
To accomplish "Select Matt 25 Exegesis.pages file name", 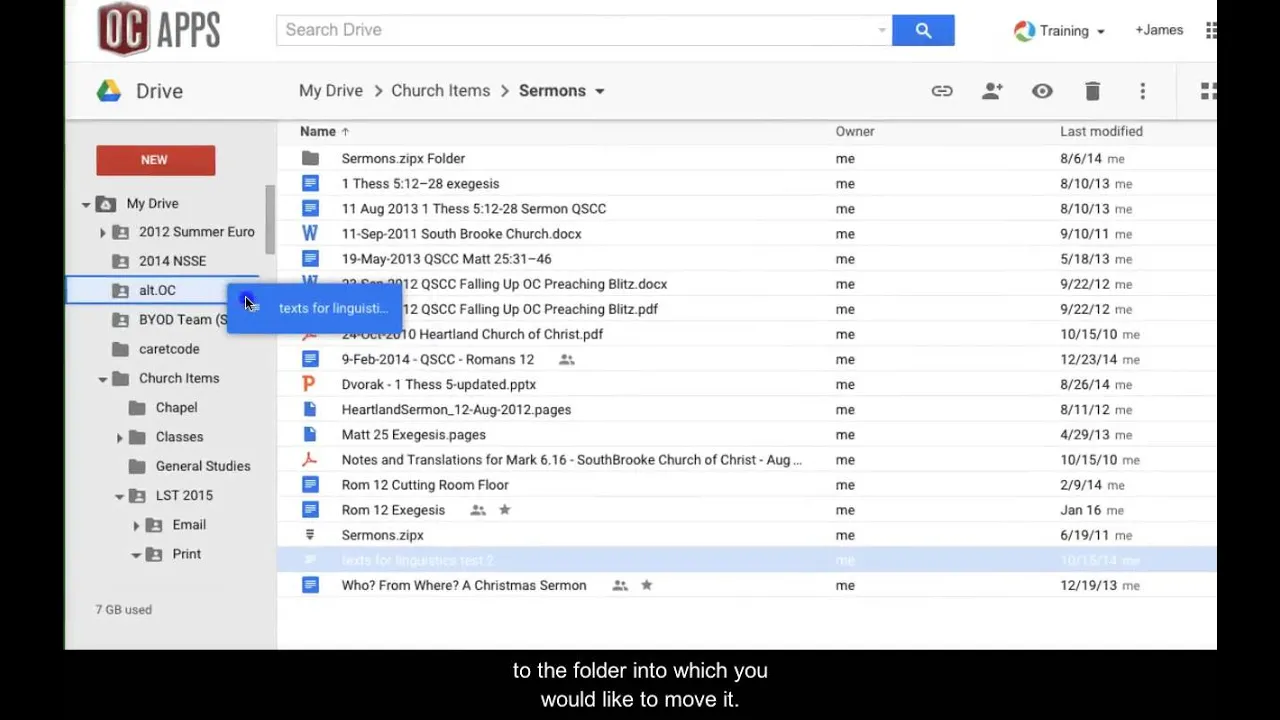I will 413,434.
